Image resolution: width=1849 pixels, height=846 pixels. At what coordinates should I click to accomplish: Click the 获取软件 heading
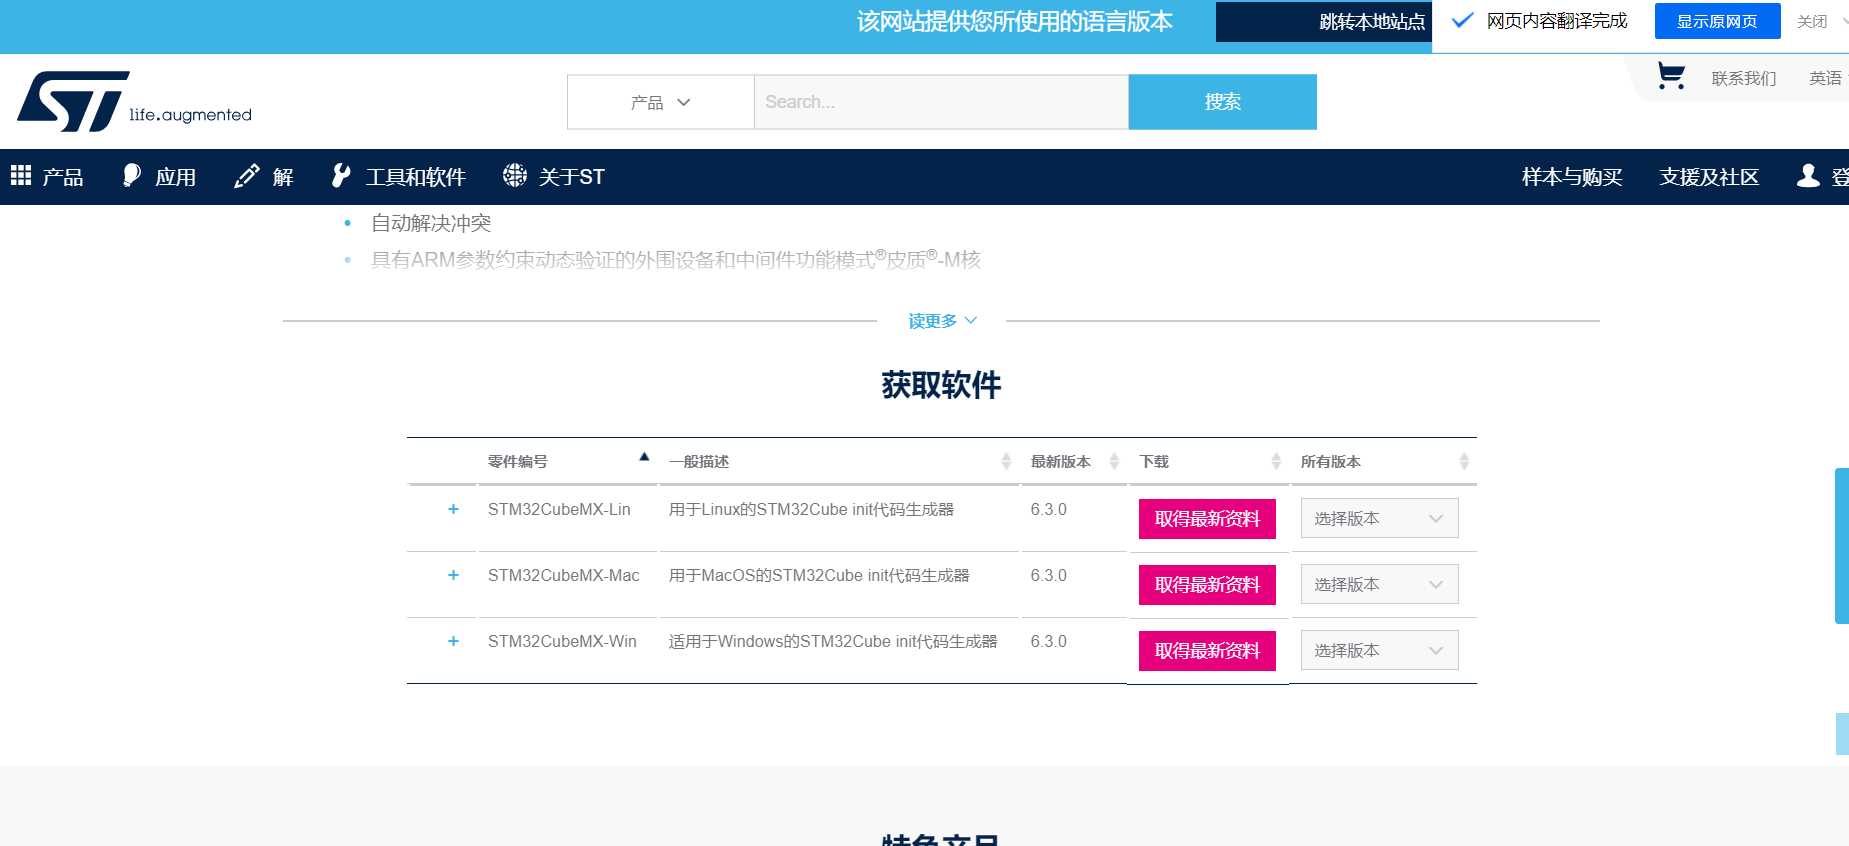(x=941, y=385)
